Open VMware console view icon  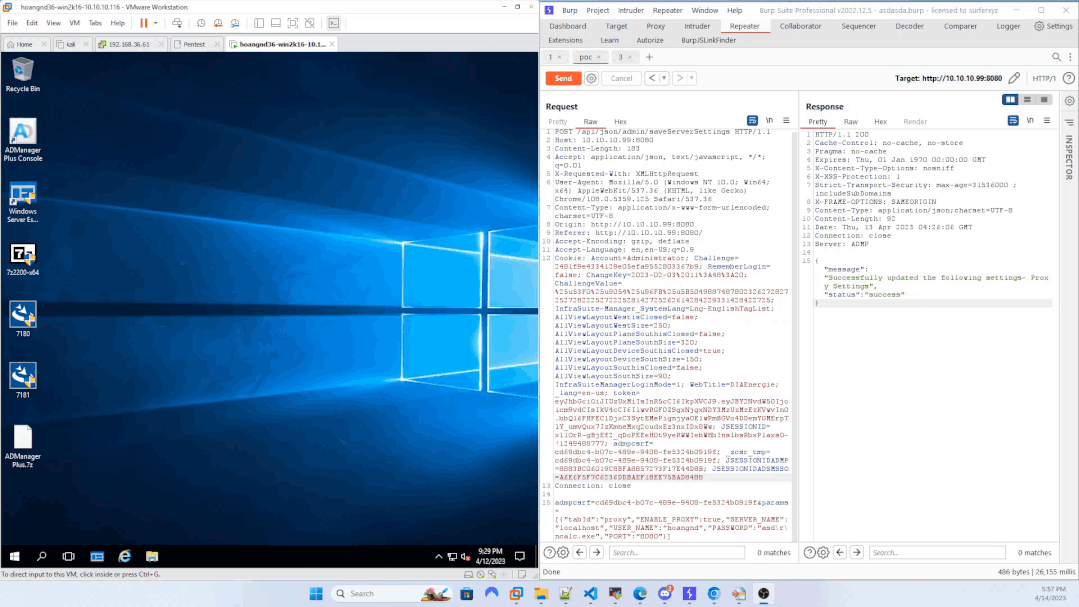point(334,23)
